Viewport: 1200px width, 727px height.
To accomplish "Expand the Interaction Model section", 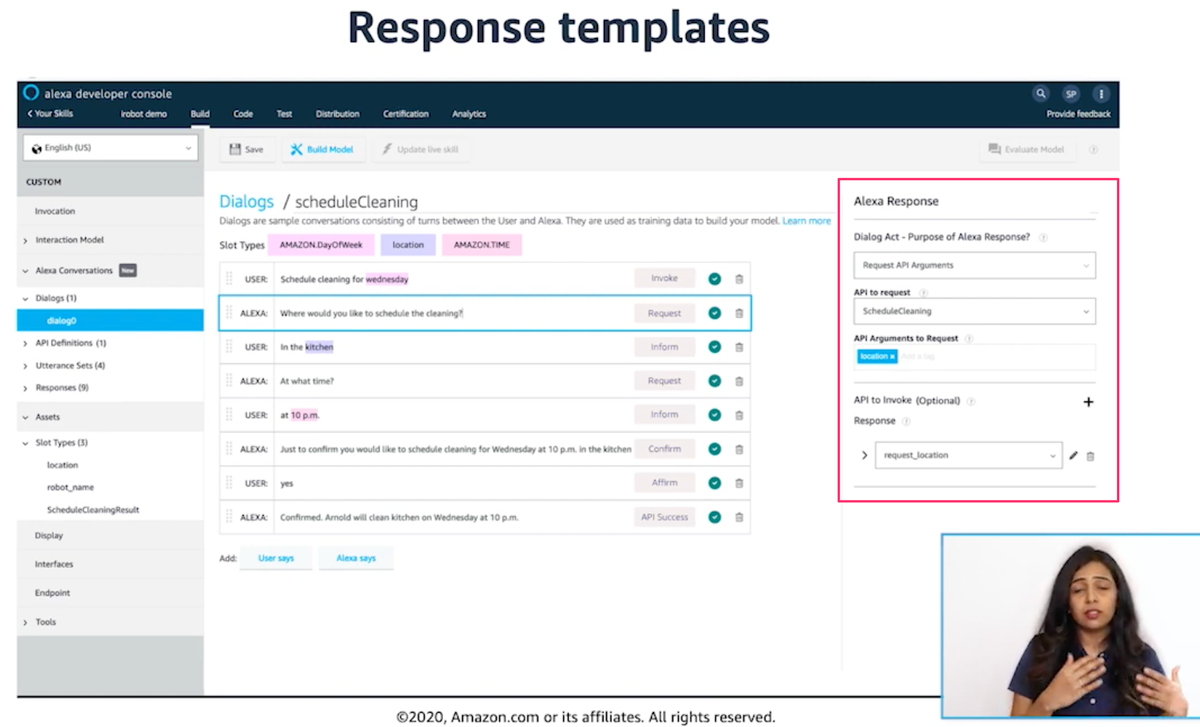I will pyautogui.click(x=25, y=241).
